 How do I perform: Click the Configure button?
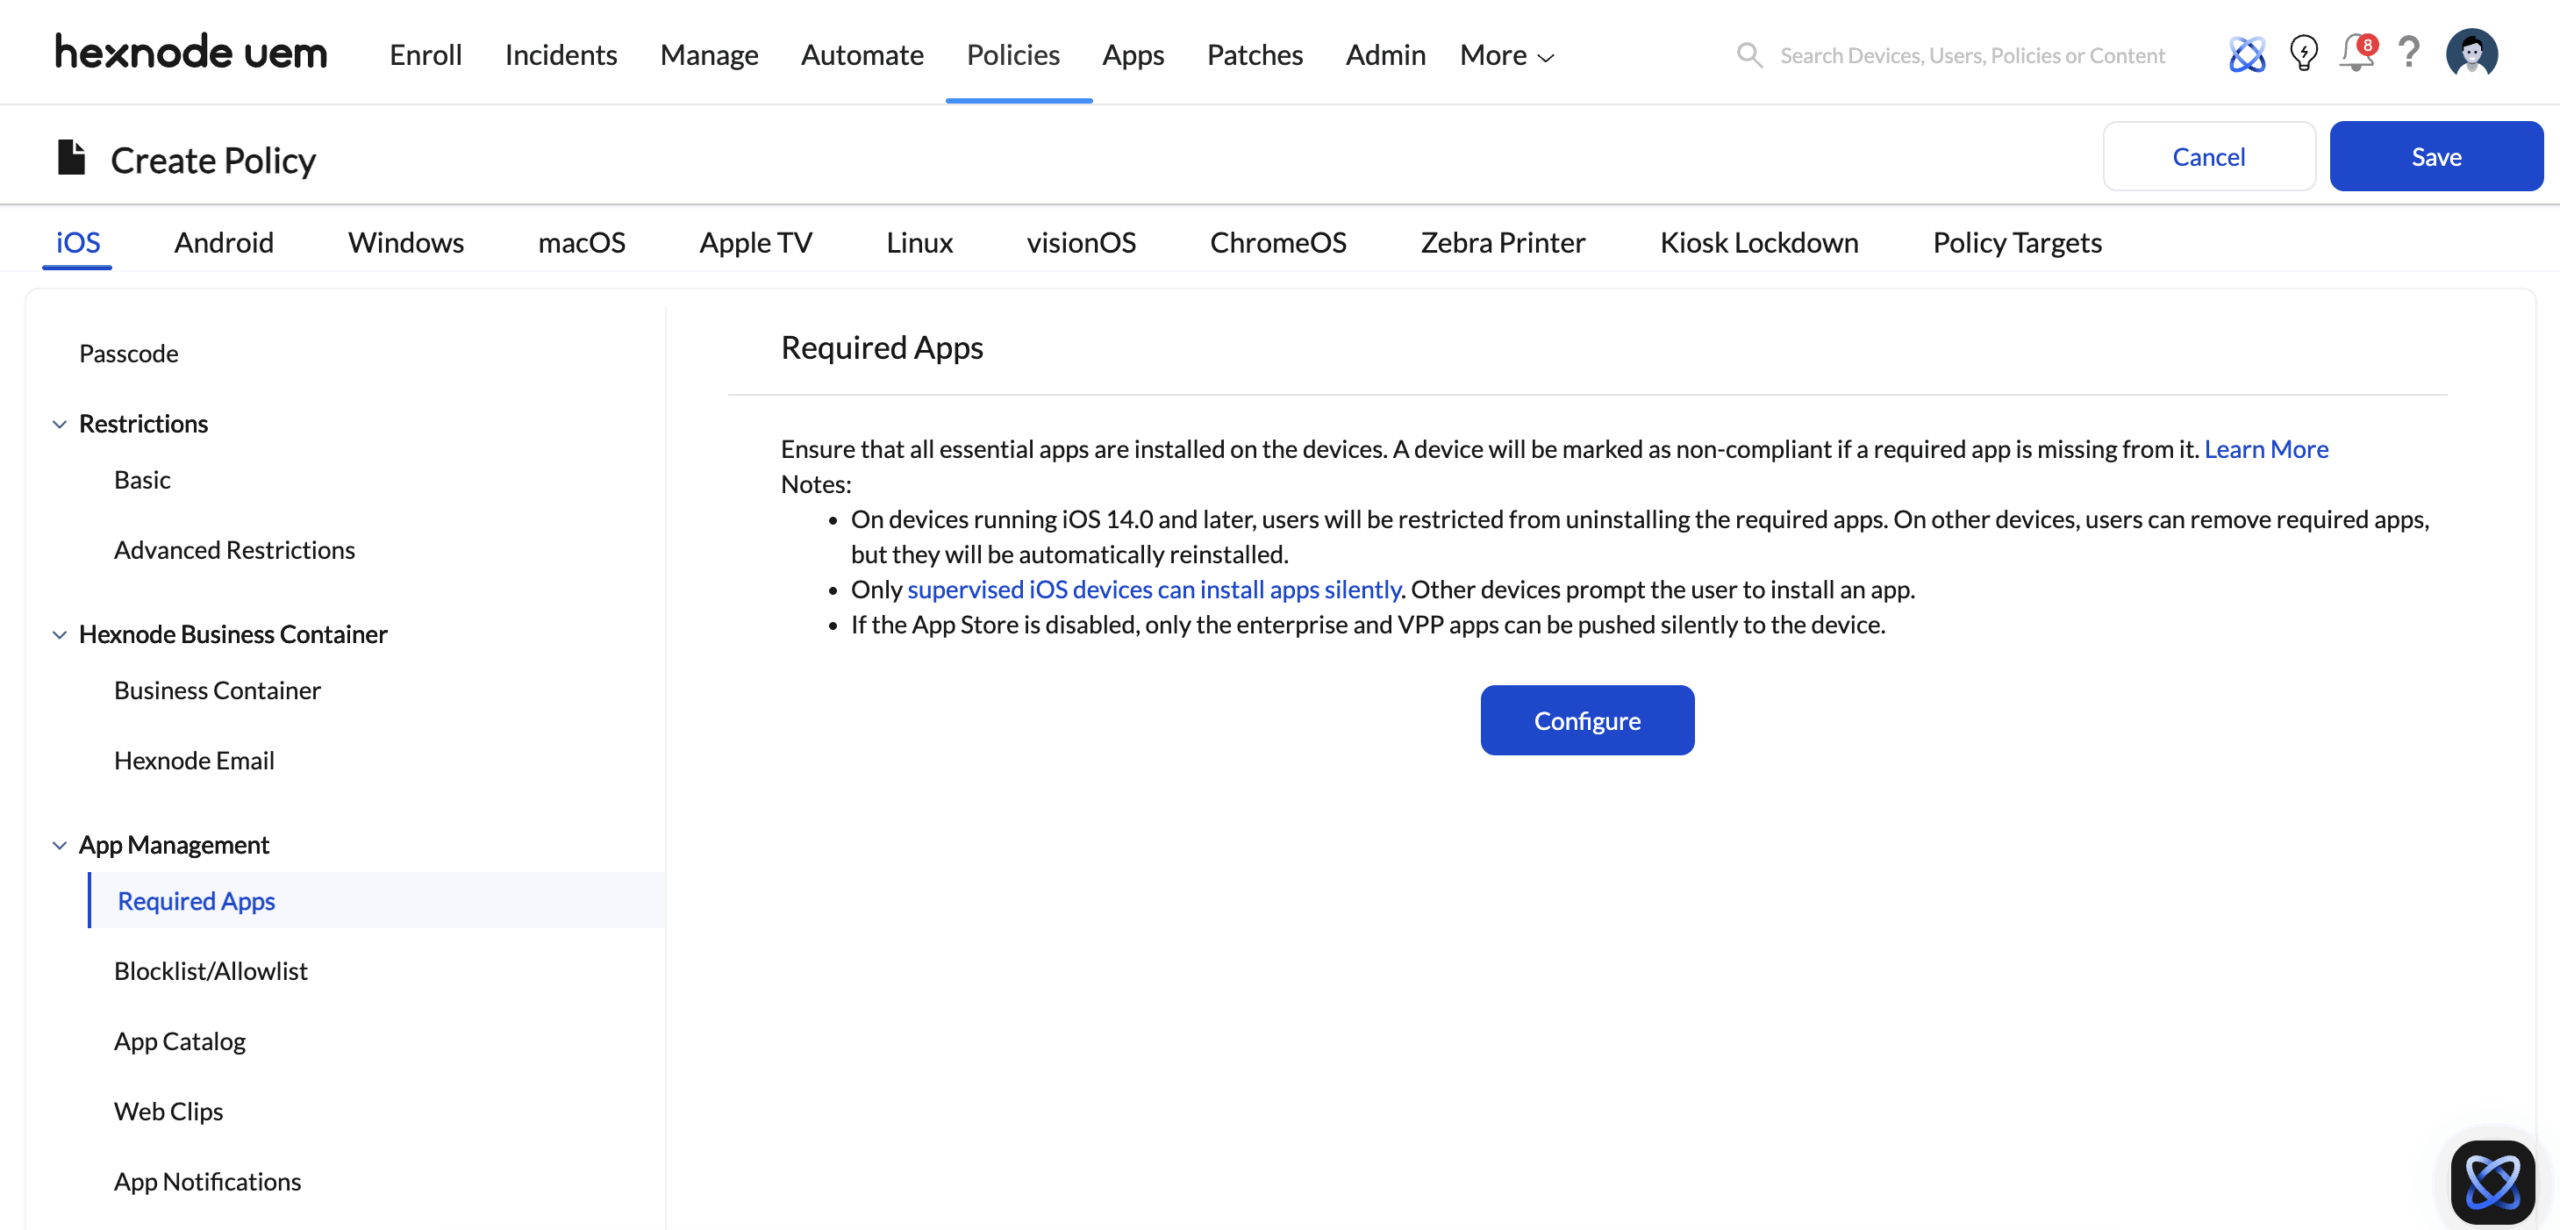click(1587, 720)
